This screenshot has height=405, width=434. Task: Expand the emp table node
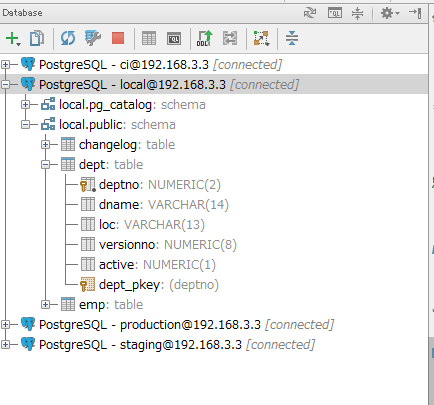45,304
